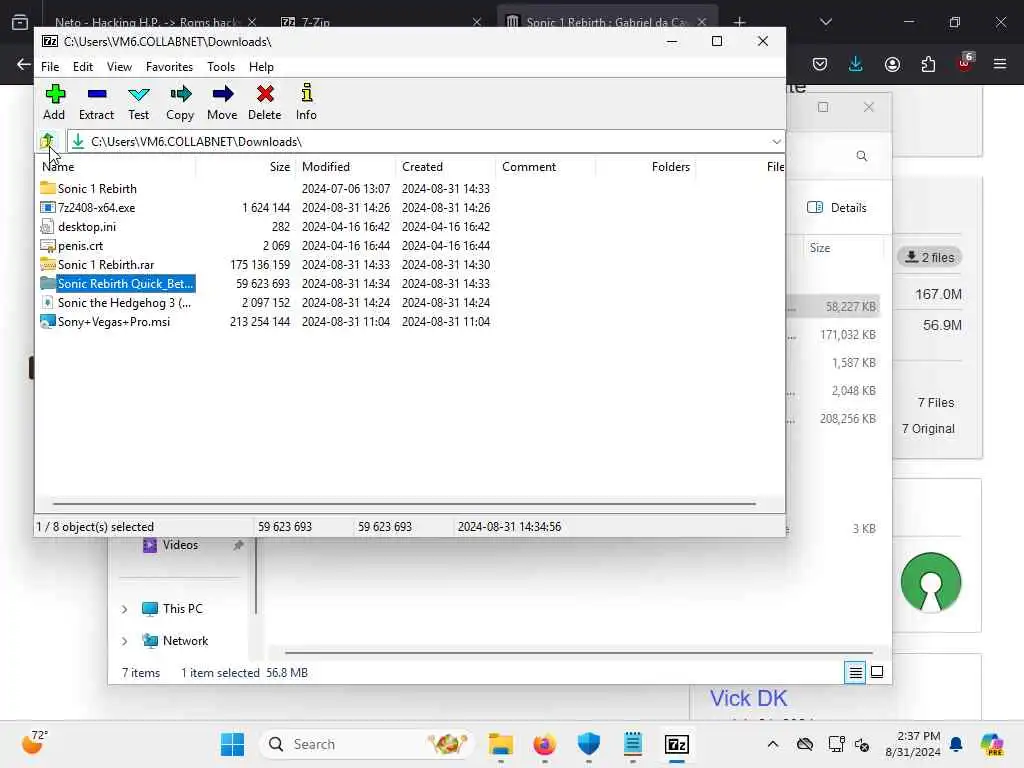This screenshot has width=1024, height=768.
Task: Open the list all tabs dropdown
Action: click(825, 22)
